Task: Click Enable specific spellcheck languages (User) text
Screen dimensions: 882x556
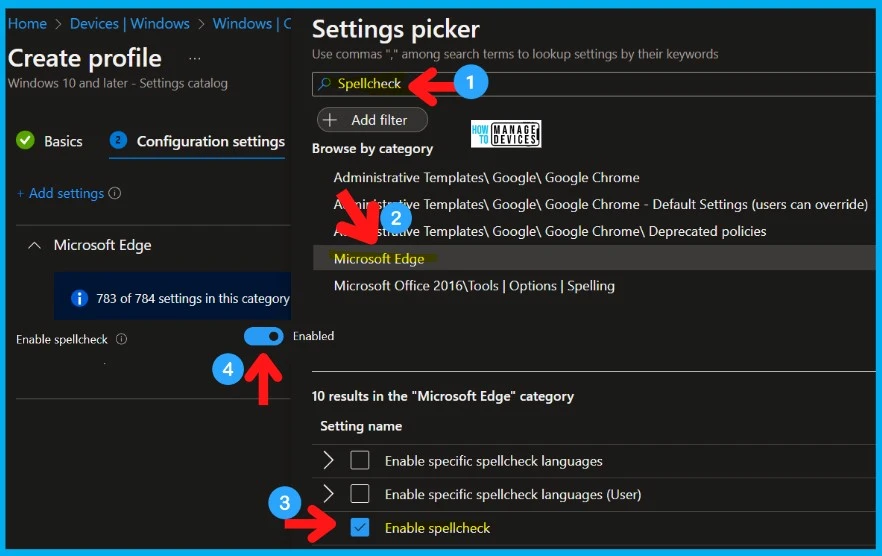Action: [512, 495]
